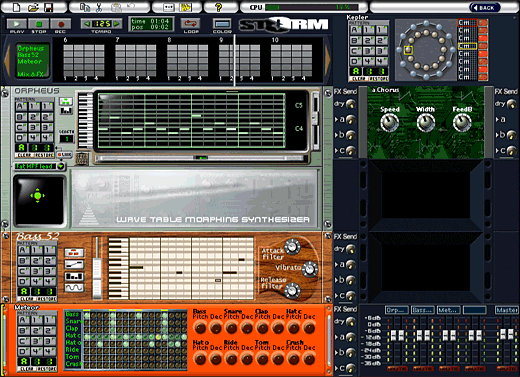This screenshot has width=520, height=377.
Task: Stop playback with the STOP button
Action: pos(39,24)
